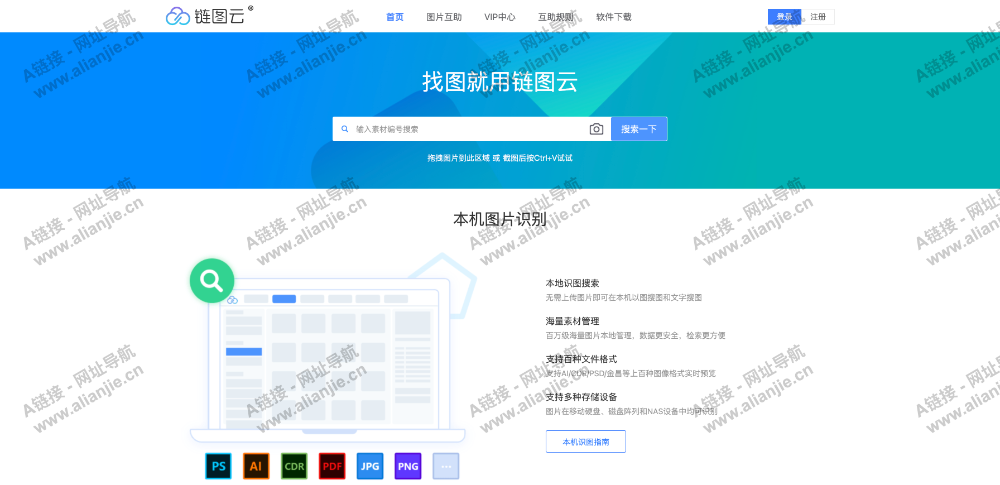The image size is (1000, 485).
Task: Click the JPG format icon
Action: point(370,466)
